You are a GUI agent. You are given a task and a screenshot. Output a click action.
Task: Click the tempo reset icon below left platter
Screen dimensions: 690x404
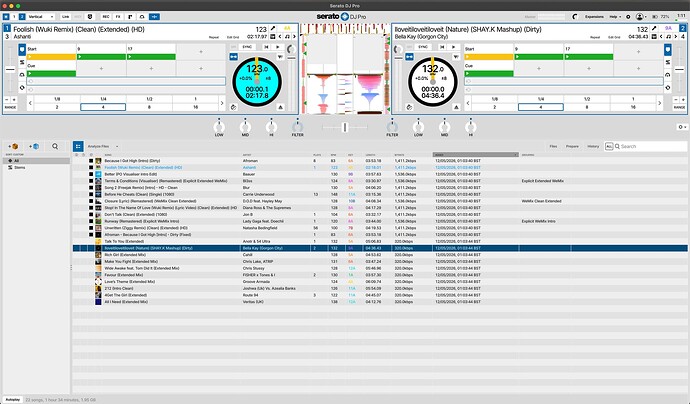click(234, 107)
